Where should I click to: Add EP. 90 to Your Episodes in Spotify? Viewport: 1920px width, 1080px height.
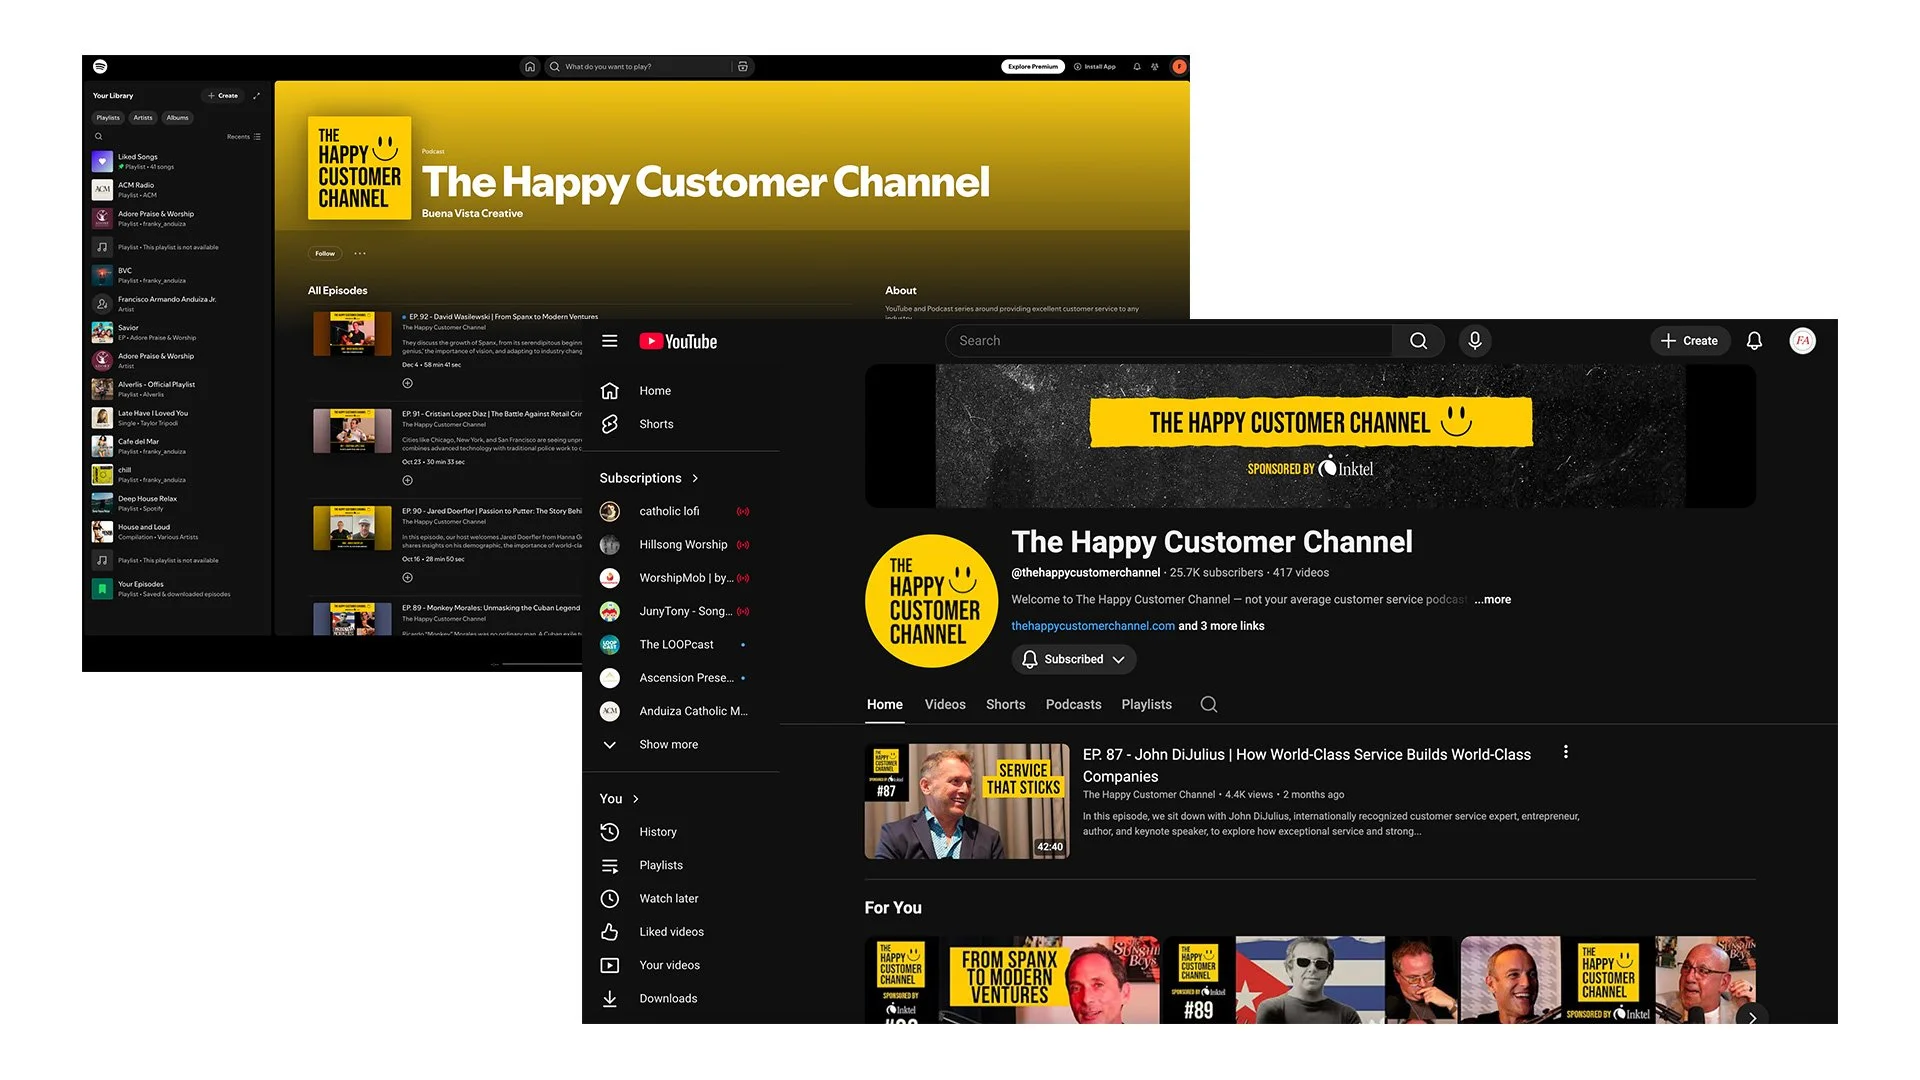tap(407, 578)
